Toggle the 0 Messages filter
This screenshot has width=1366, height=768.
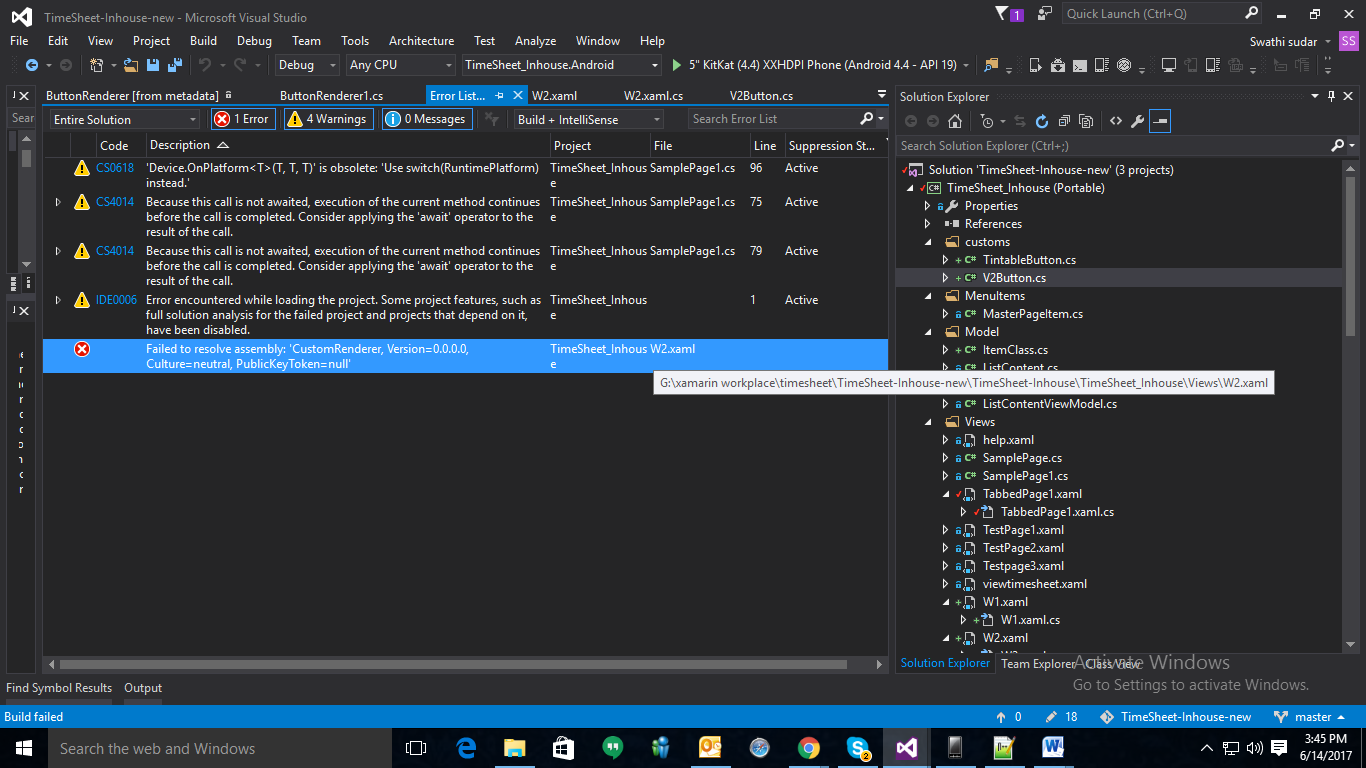coord(426,119)
